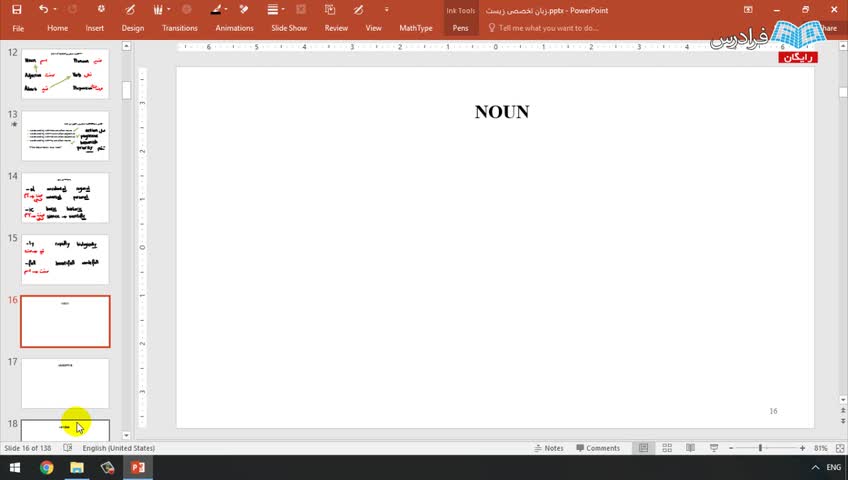This screenshot has height=480, width=848.
Task: Go to the Animations tab
Action: coord(234,28)
